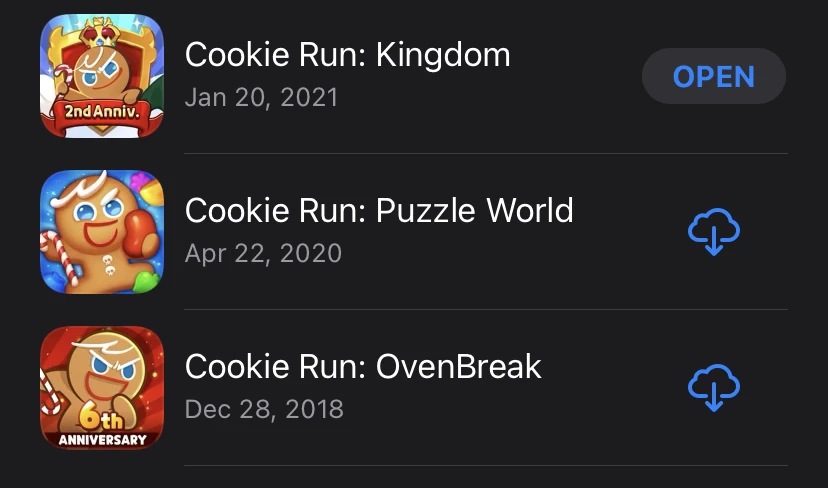Viewport: 828px width, 488px height.
Task: Click the OPEN button for Cookie Run: Kingdom
Action: pyautogui.click(x=714, y=76)
